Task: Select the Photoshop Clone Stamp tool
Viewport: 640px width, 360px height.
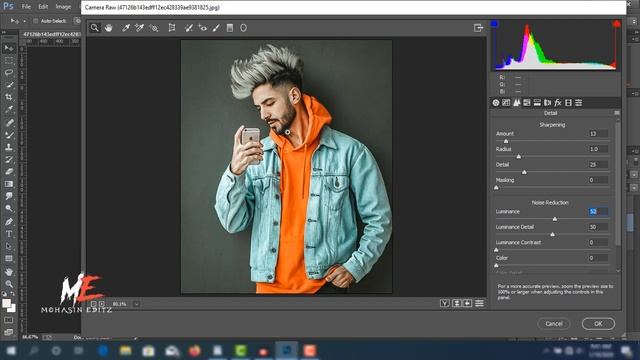Action: click(9, 147)
